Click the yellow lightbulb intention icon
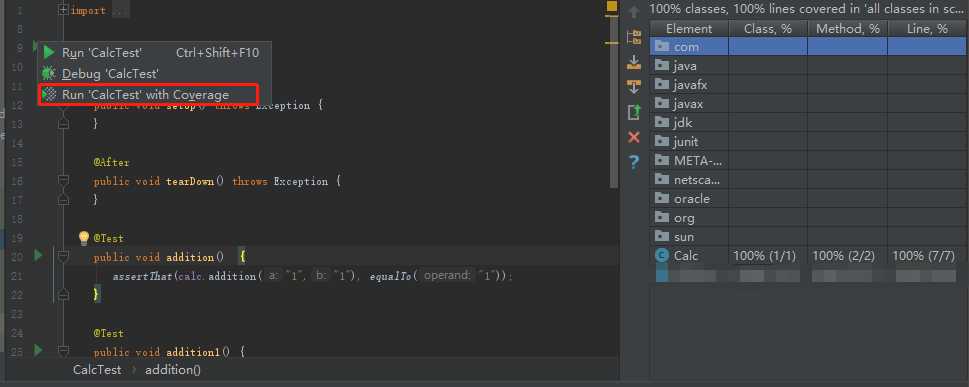Screen dimensions: 969x387 pyautogui.click(x=84, y=238)
